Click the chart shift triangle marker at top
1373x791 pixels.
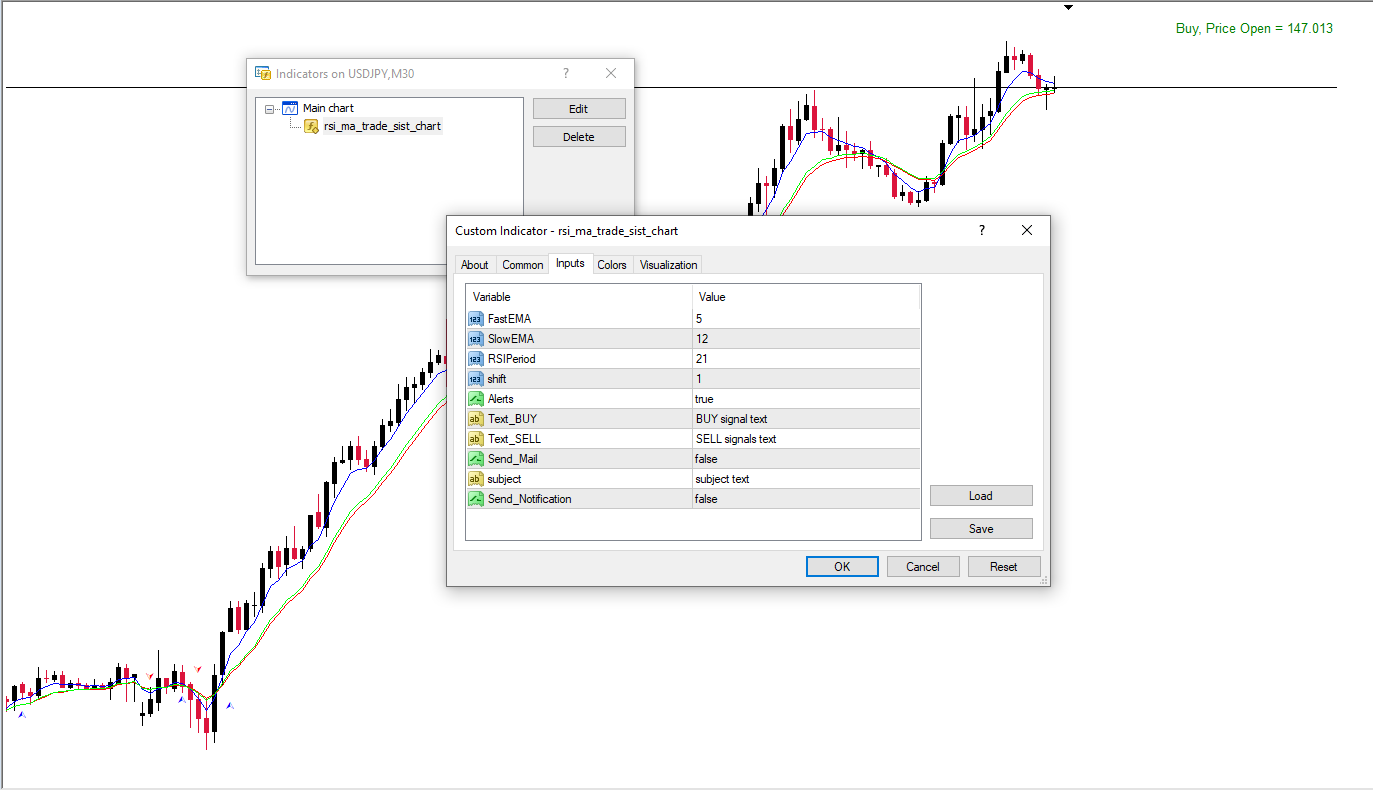(1068, 8)
